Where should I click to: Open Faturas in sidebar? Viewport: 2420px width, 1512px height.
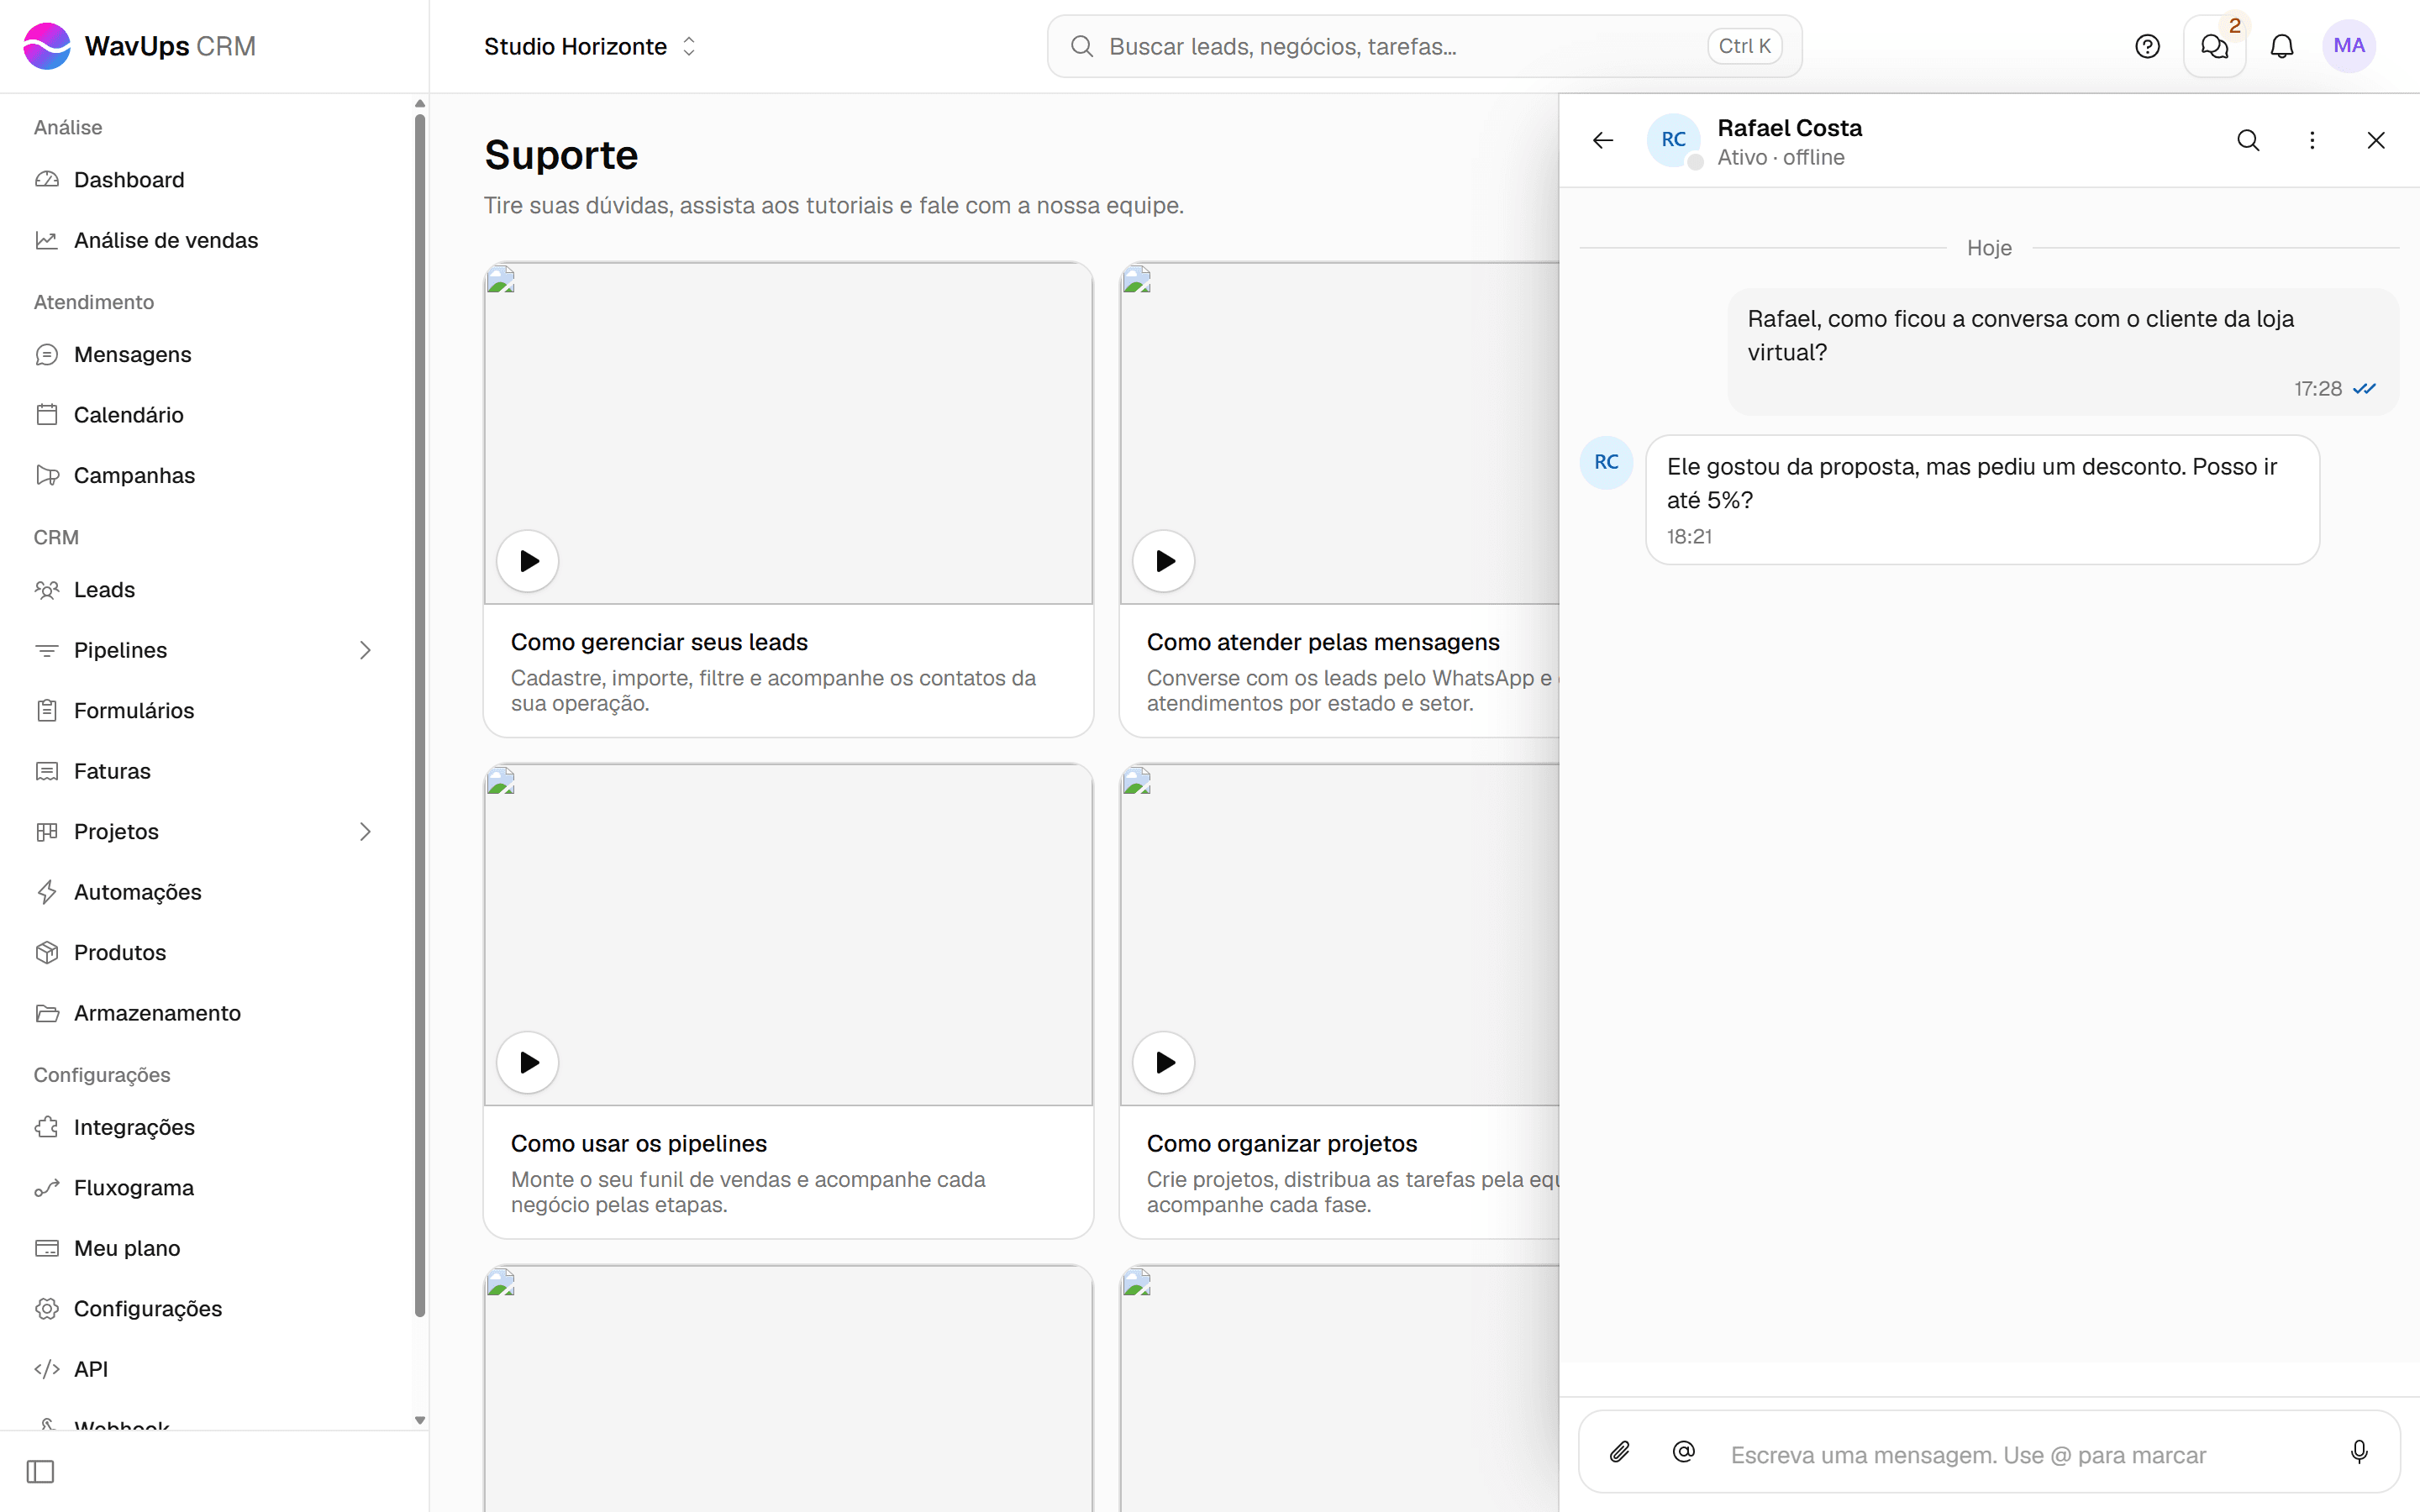pos(207,772)
